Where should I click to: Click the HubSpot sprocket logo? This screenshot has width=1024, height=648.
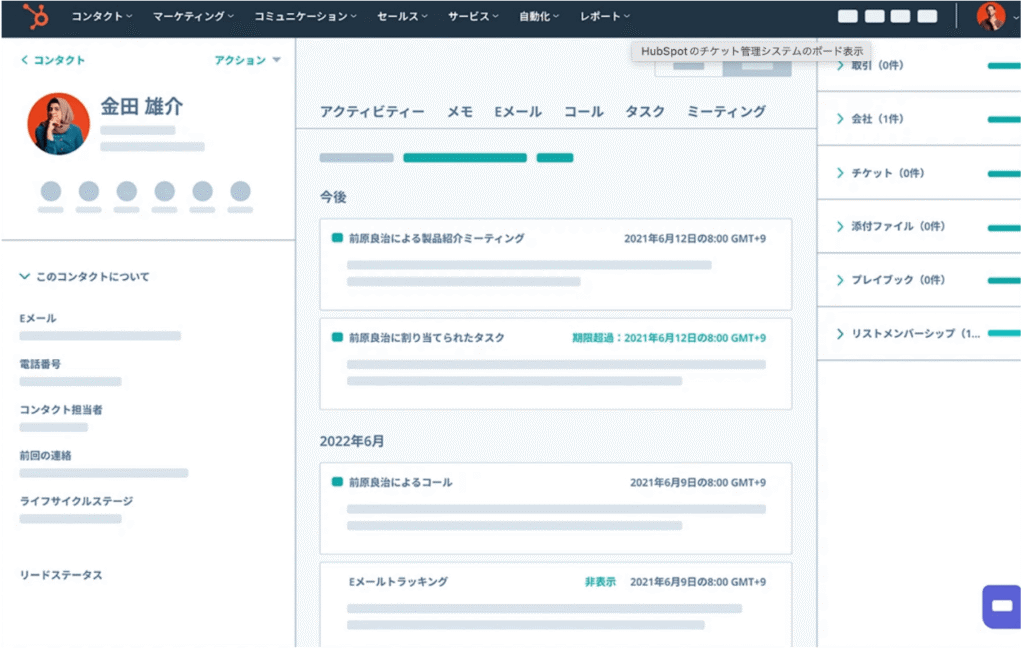pyautogui.click(x=35, y=17)
